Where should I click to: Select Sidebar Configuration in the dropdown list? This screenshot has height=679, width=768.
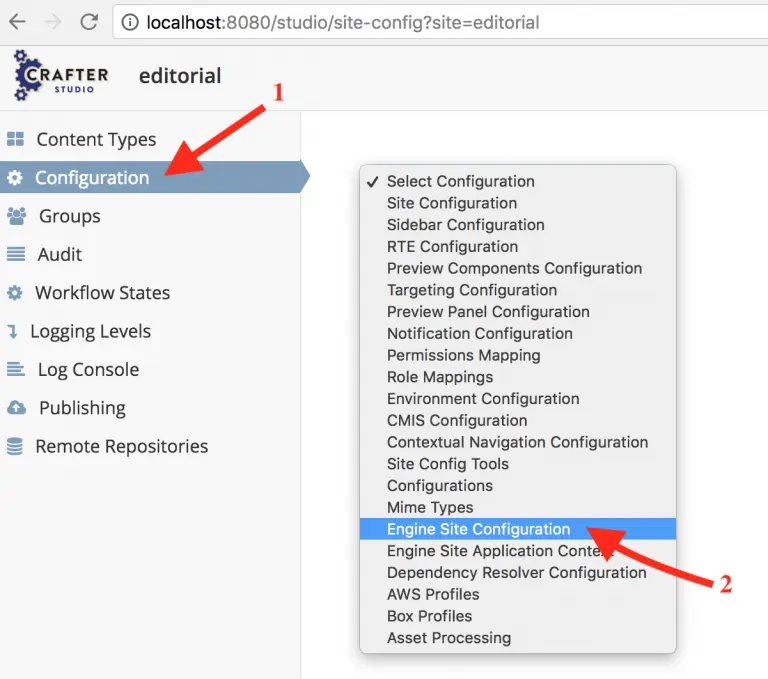[465, 225]
